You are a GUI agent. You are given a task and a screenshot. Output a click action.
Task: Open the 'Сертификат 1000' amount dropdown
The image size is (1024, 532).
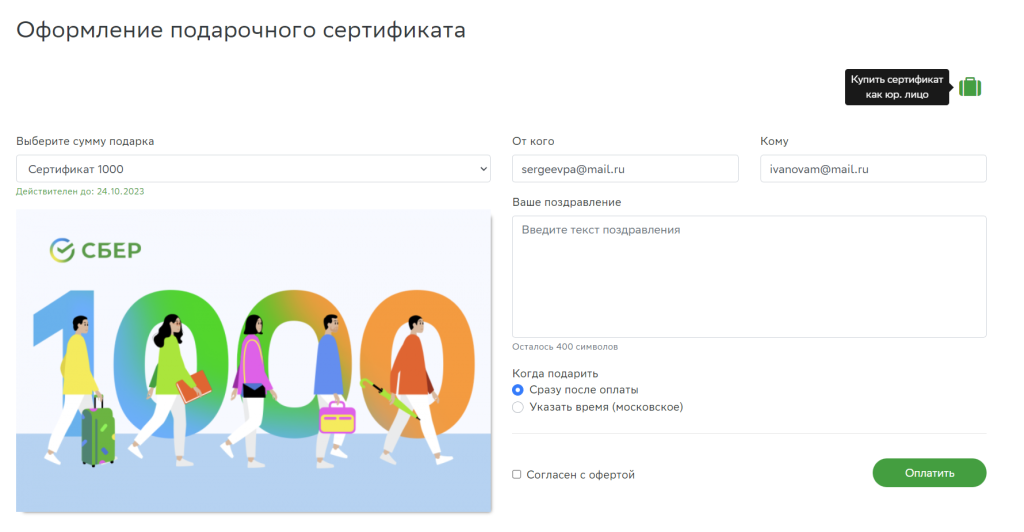(x=250, y=169)
